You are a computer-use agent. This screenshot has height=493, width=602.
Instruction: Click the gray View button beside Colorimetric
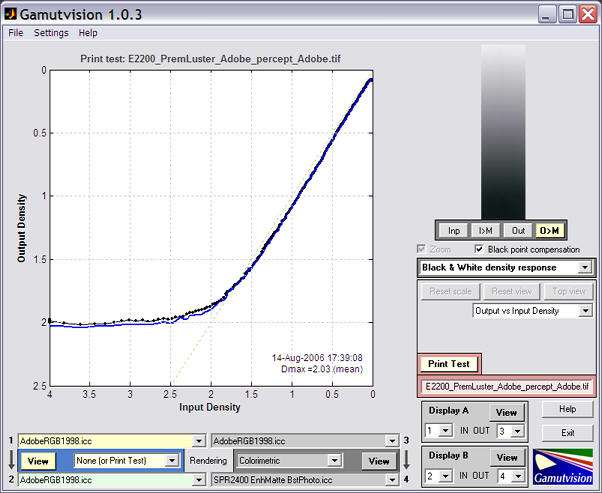[379, 461]
